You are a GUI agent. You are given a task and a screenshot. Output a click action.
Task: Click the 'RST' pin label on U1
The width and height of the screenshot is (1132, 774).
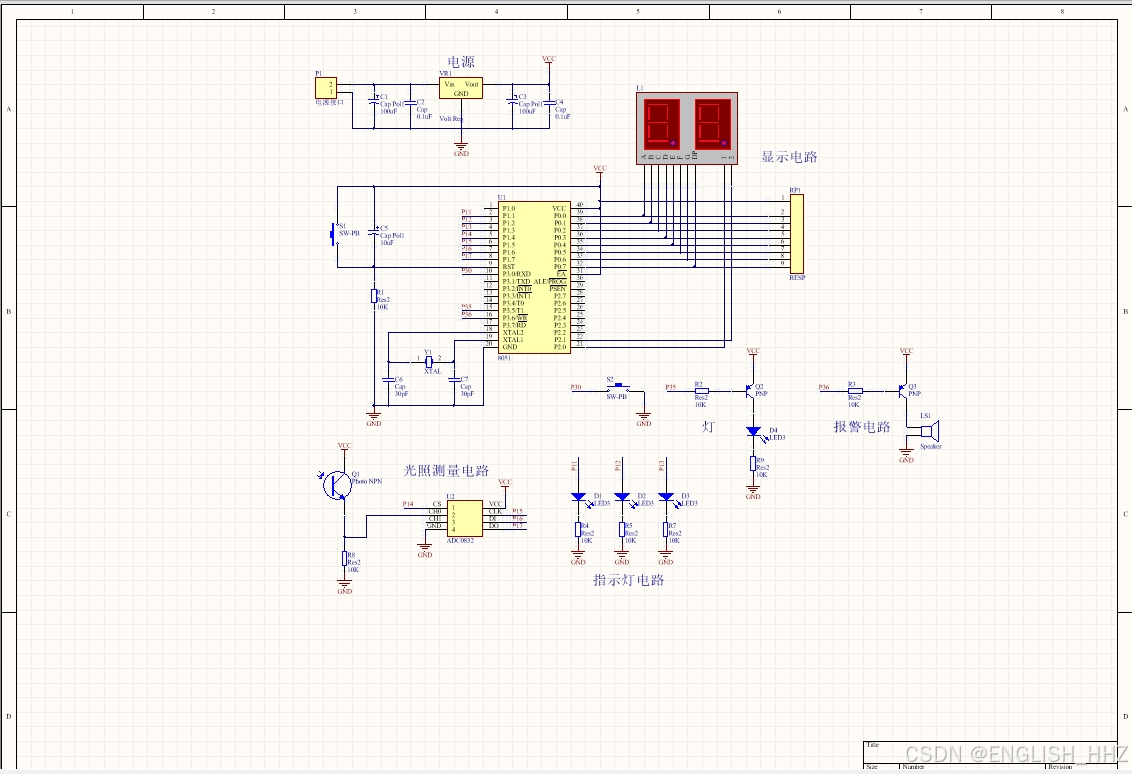click(x=509, y=267)
